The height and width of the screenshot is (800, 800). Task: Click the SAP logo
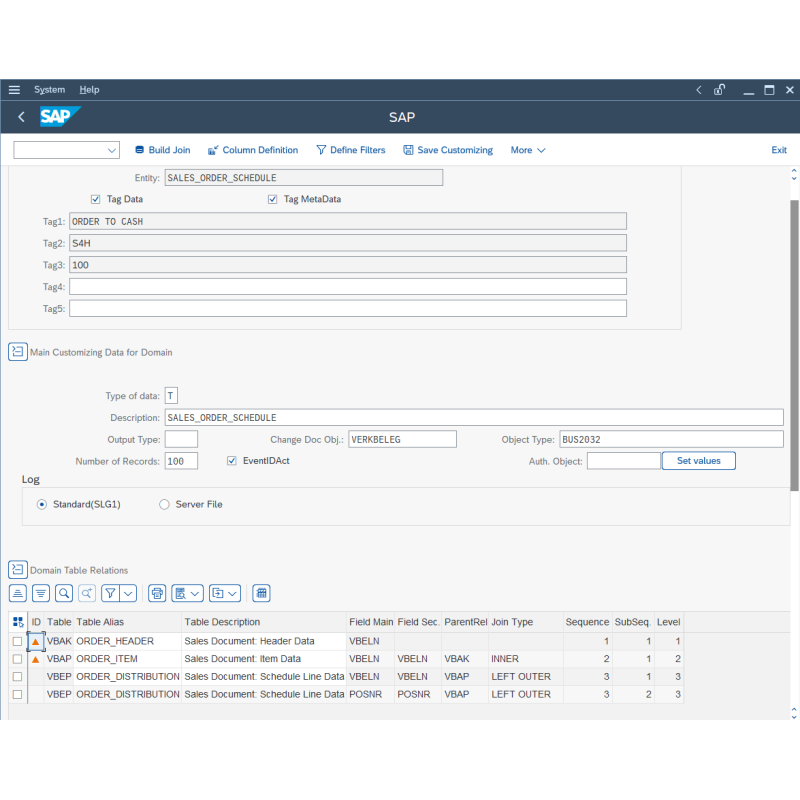tap(60, 116)
